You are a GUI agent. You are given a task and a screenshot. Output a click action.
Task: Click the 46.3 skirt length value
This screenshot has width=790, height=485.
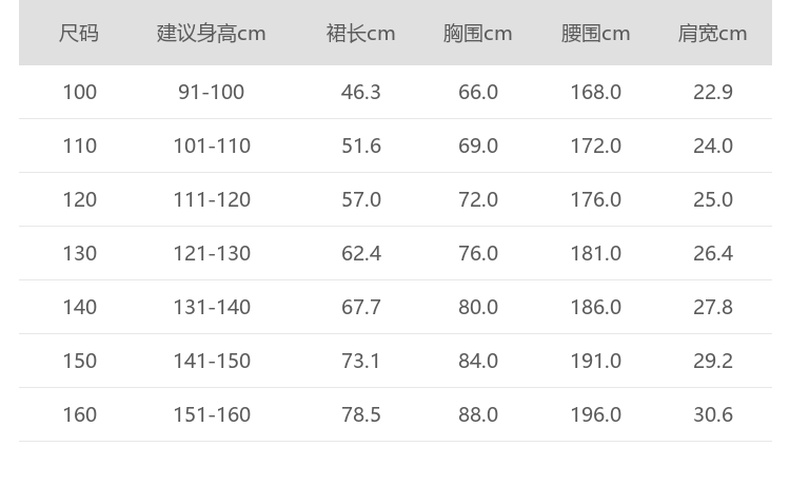coord(361,92)
